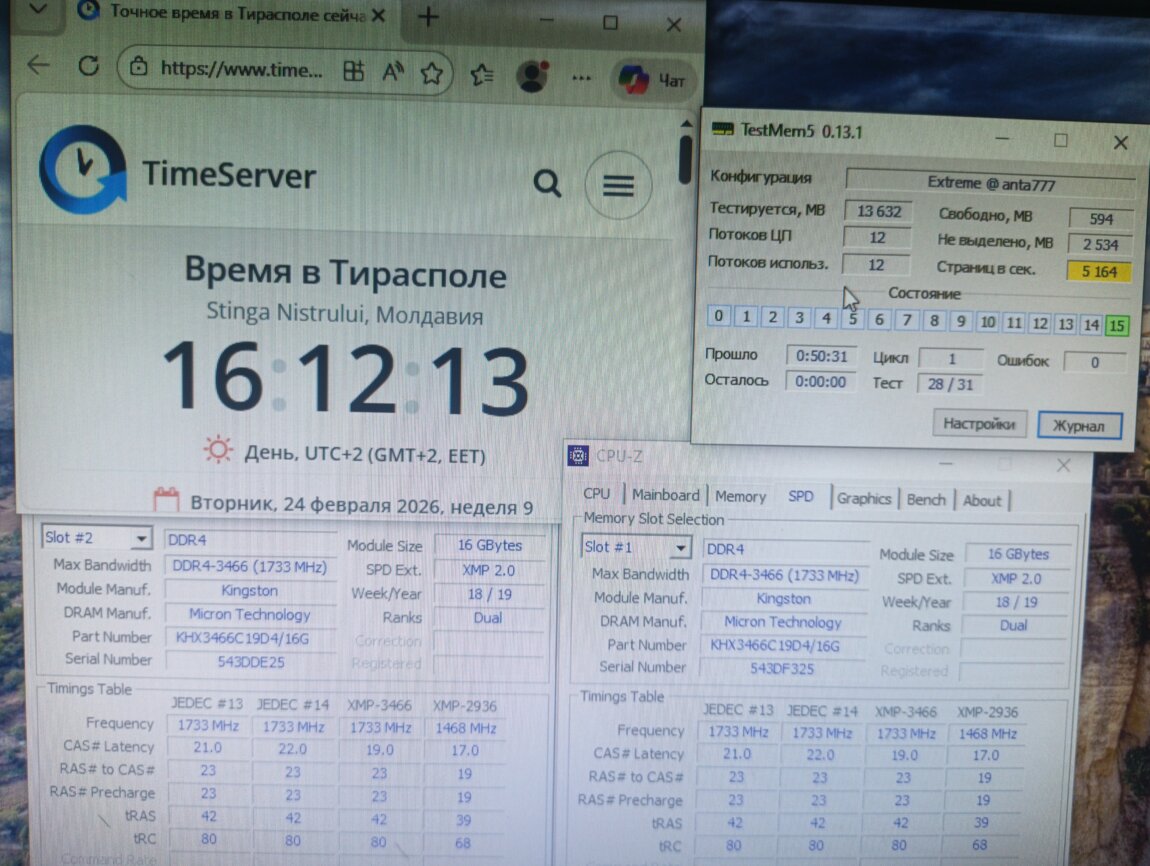This screenshot has height=866, width=1150.
Task: Click the browser address bar URL
Action: 242,70
